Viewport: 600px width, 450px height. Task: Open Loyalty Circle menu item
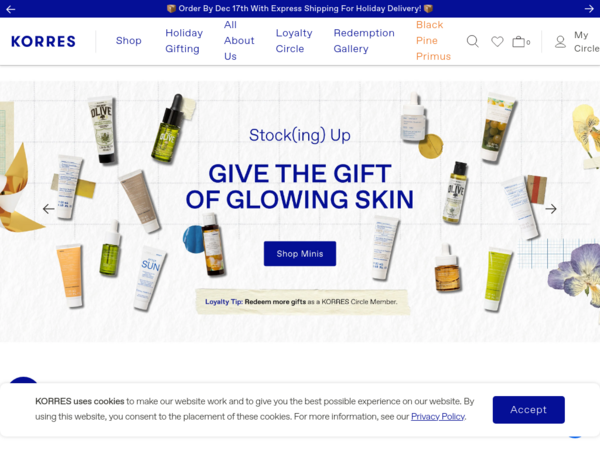coord(294,41)
